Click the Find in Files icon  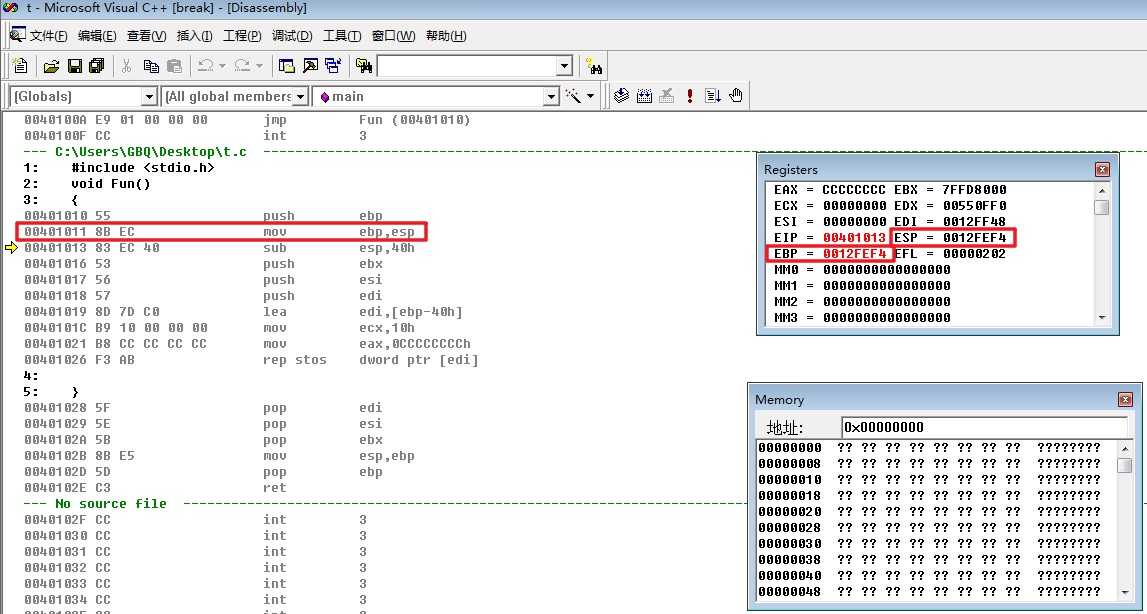pos(364,67)
